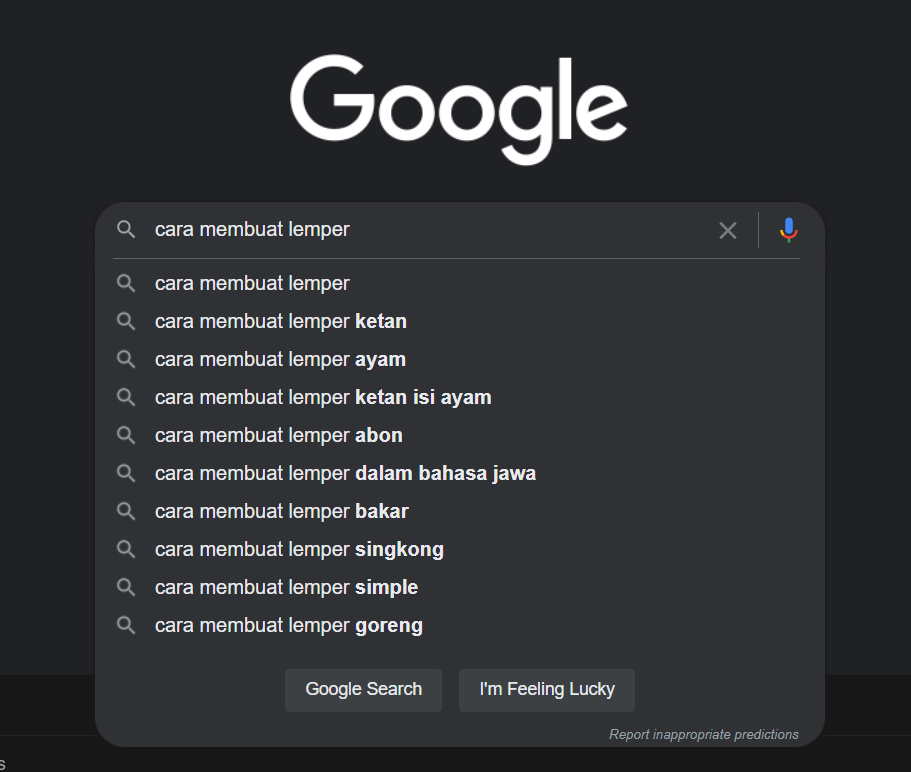Clear the search box with the X icon
Screen dimensions: 911x772
[727, 231]
